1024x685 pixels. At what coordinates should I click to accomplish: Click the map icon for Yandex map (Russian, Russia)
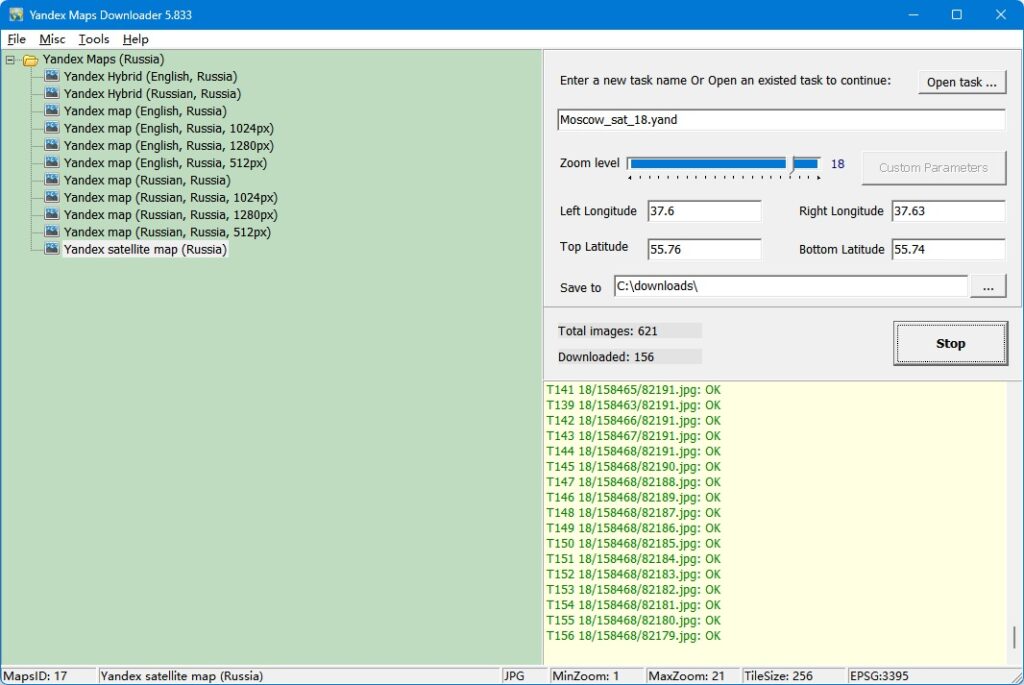pos(52,180)
